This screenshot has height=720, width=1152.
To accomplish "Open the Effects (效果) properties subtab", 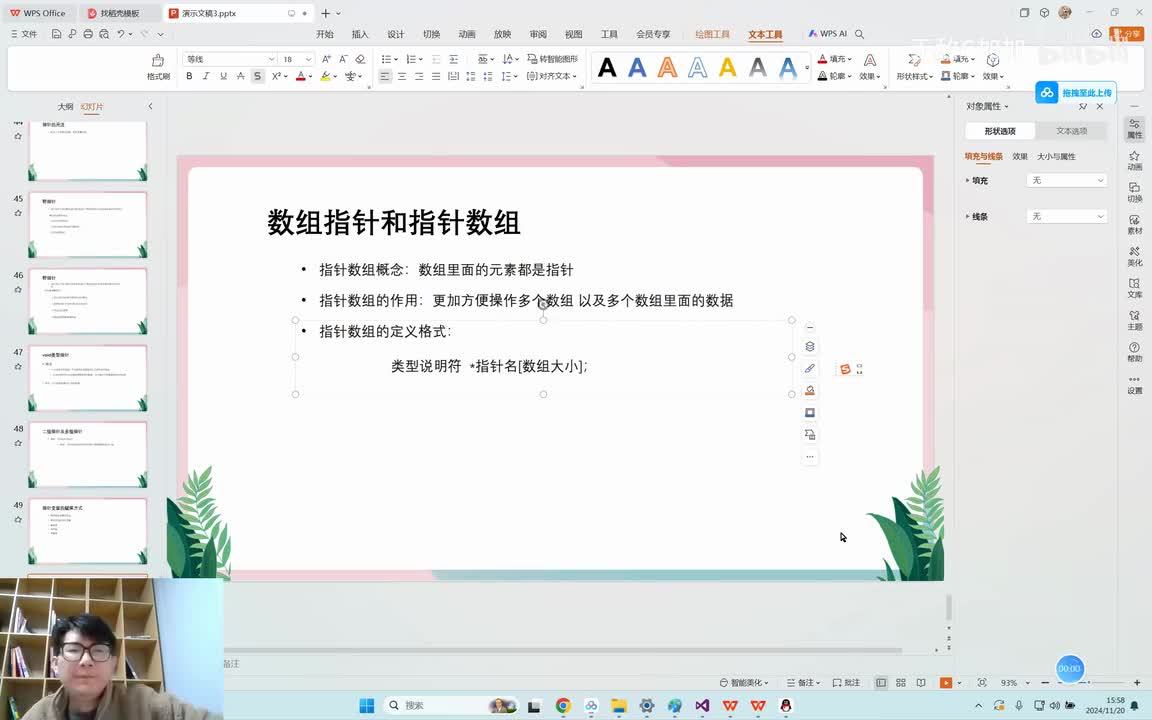I will coord(1020,156).
